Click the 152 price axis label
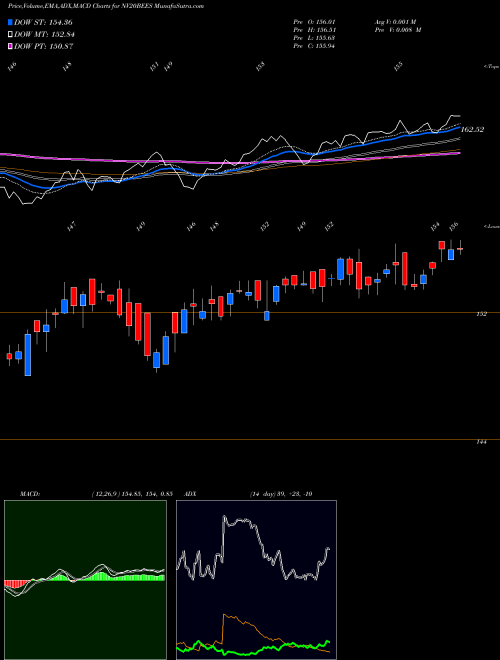This screenshot has height=660, width=500. tap(481, 314)
